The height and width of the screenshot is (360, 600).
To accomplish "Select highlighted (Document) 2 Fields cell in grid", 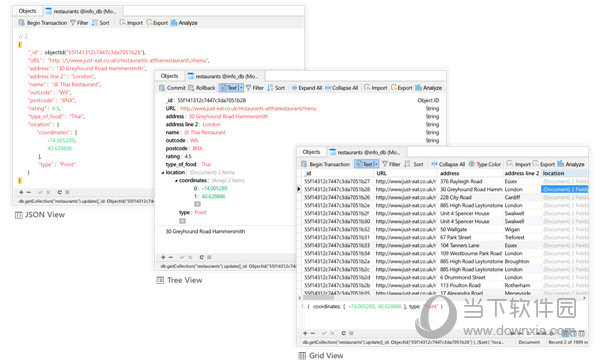I will [565, 189].
